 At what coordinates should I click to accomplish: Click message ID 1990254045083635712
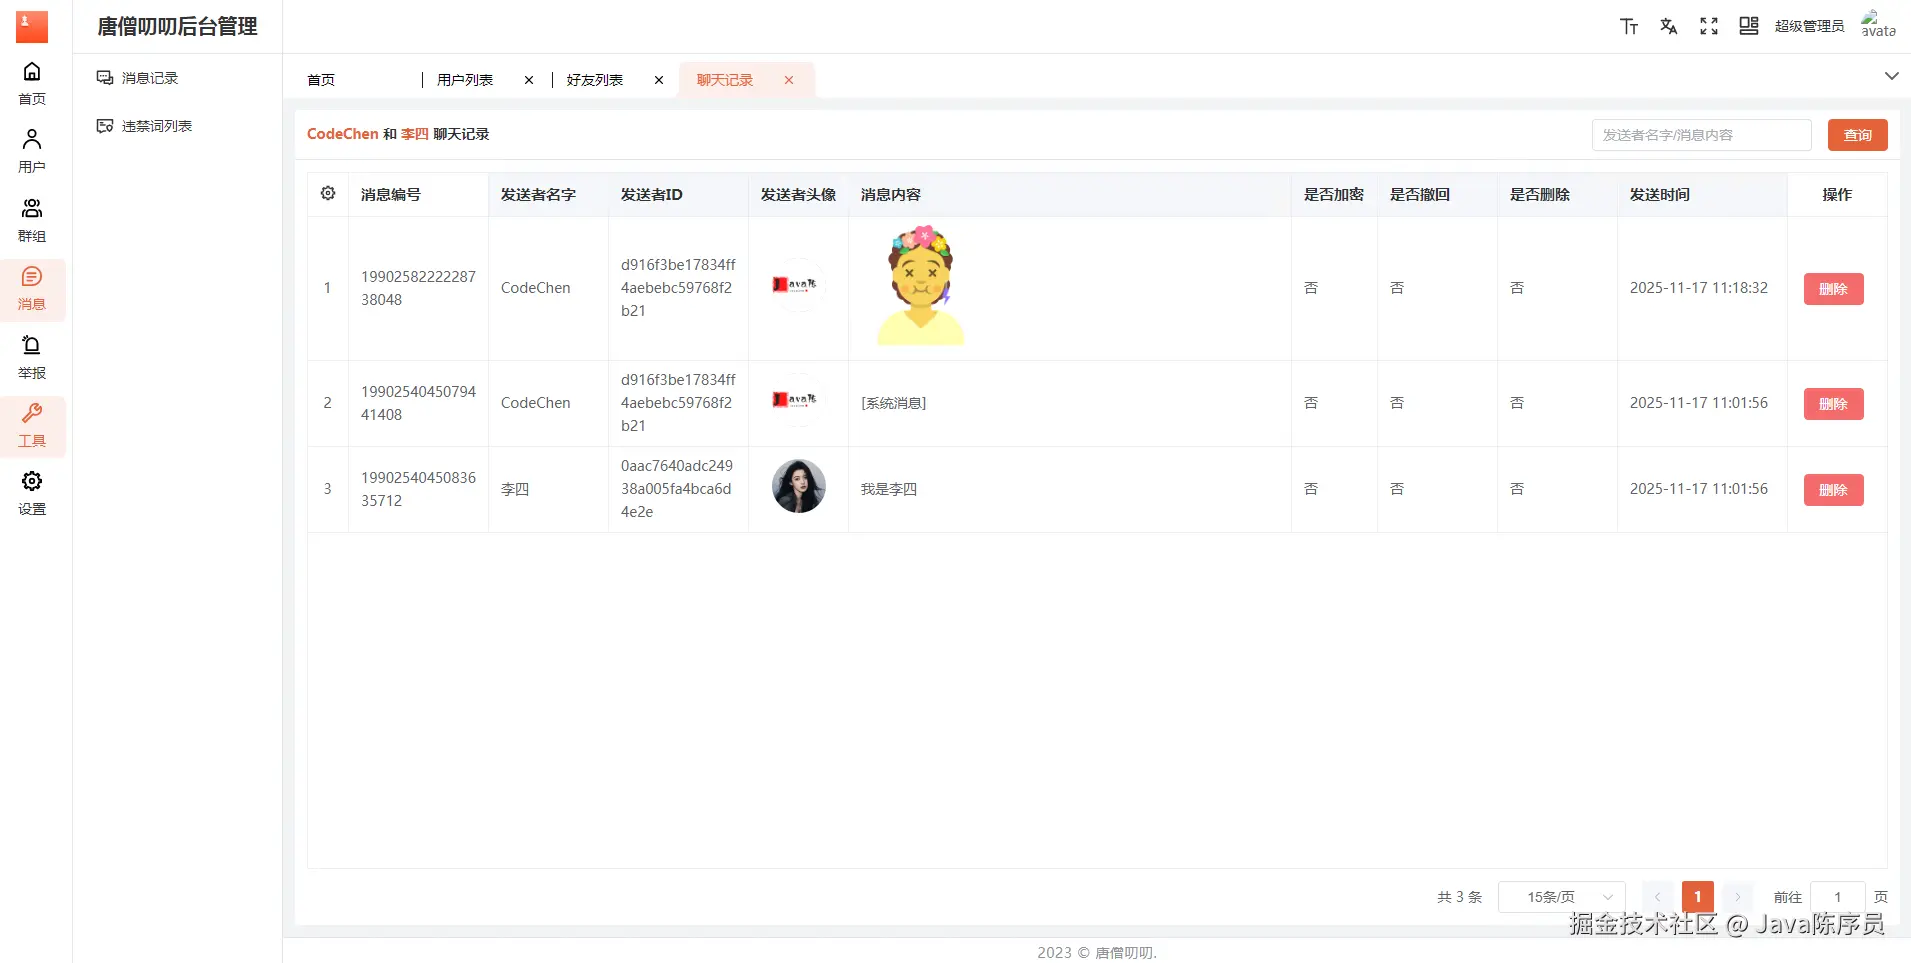click(418, 489)
